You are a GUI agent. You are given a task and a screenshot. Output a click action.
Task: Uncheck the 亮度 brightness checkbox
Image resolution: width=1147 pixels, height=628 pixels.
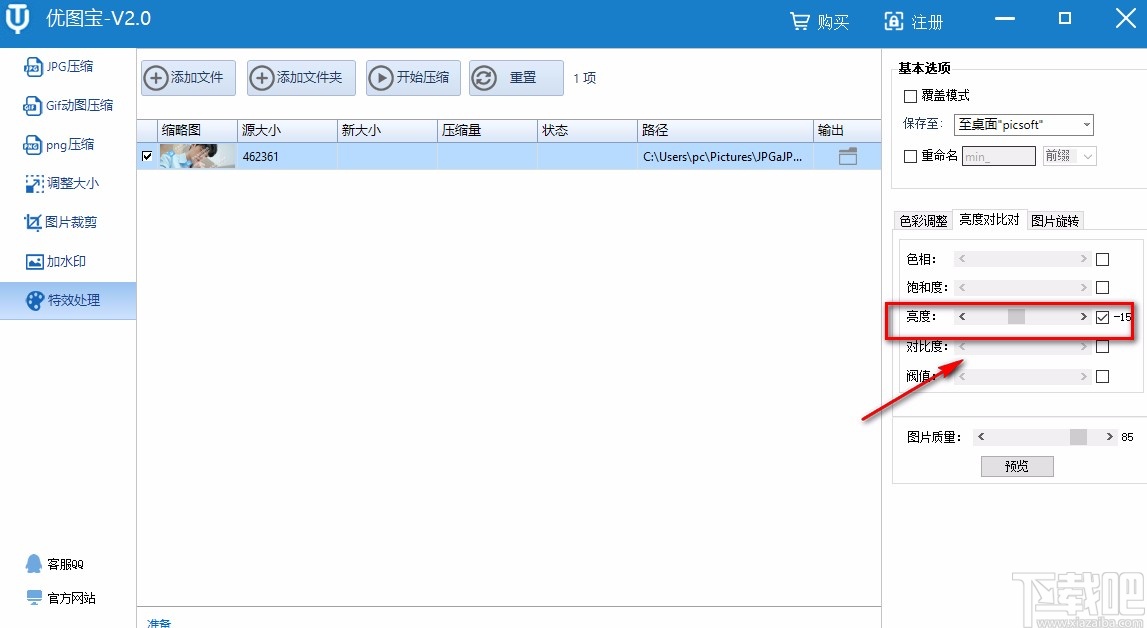[x=1104, y=317]
